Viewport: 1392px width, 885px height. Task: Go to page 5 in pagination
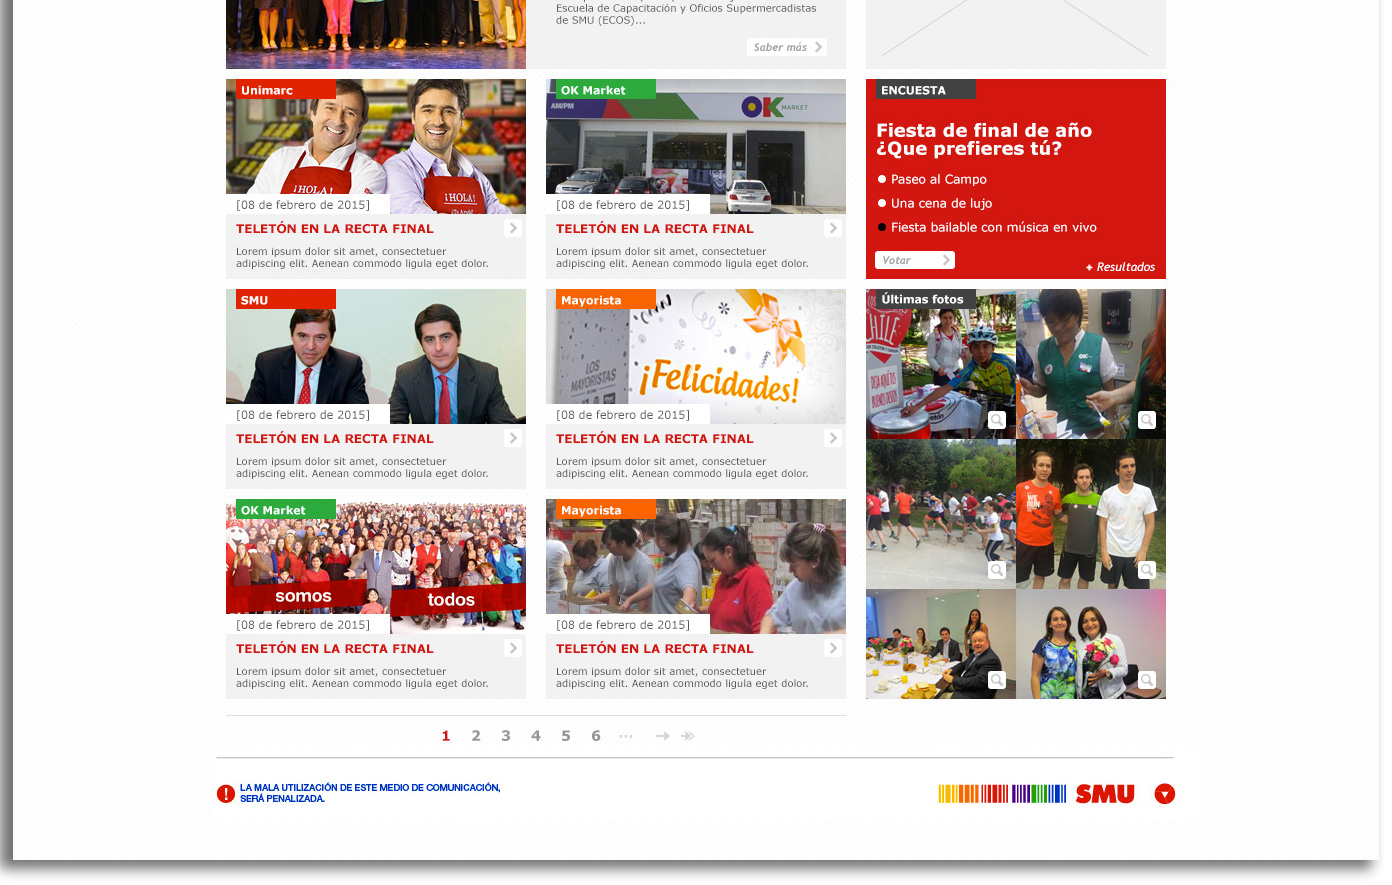(566, 736)
